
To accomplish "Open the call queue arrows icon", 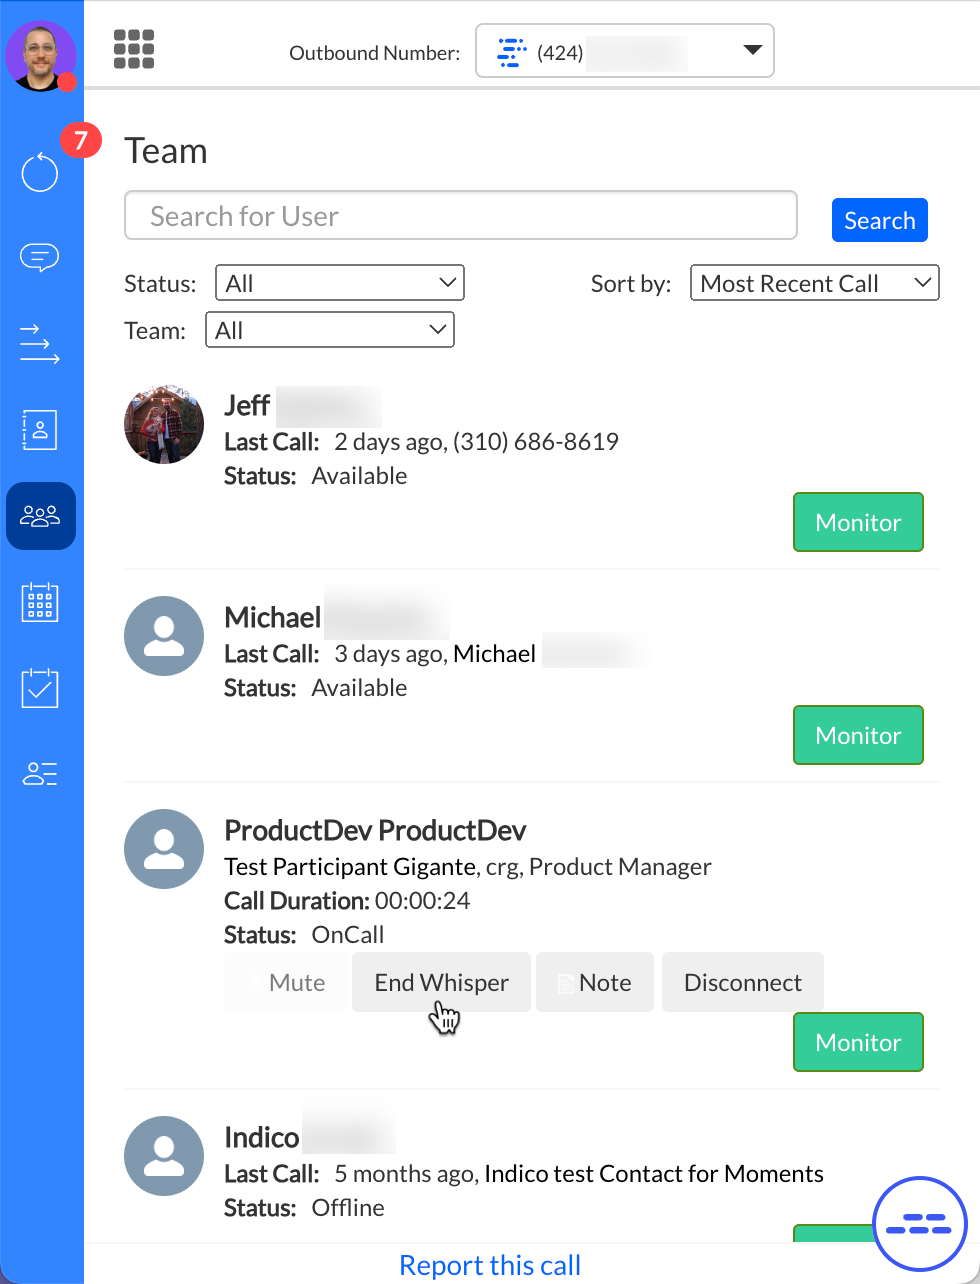I will tap(40, 344).
